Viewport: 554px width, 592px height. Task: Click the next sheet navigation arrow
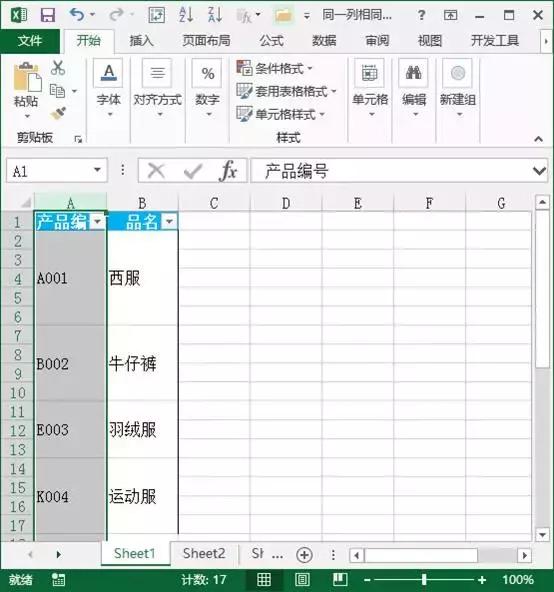click(x=58, y=554)
